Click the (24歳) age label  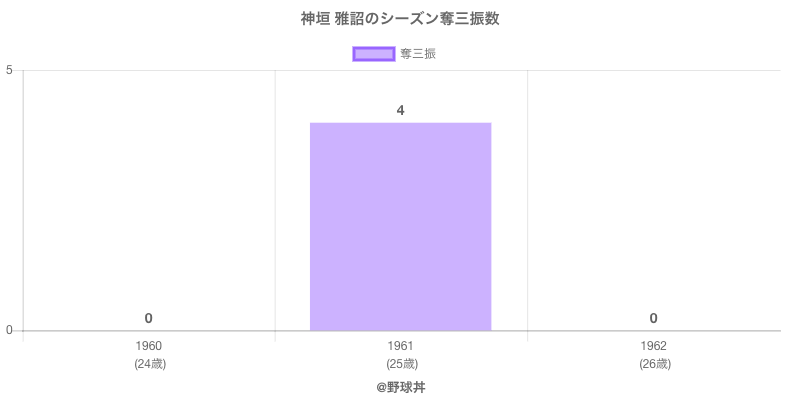149,364
